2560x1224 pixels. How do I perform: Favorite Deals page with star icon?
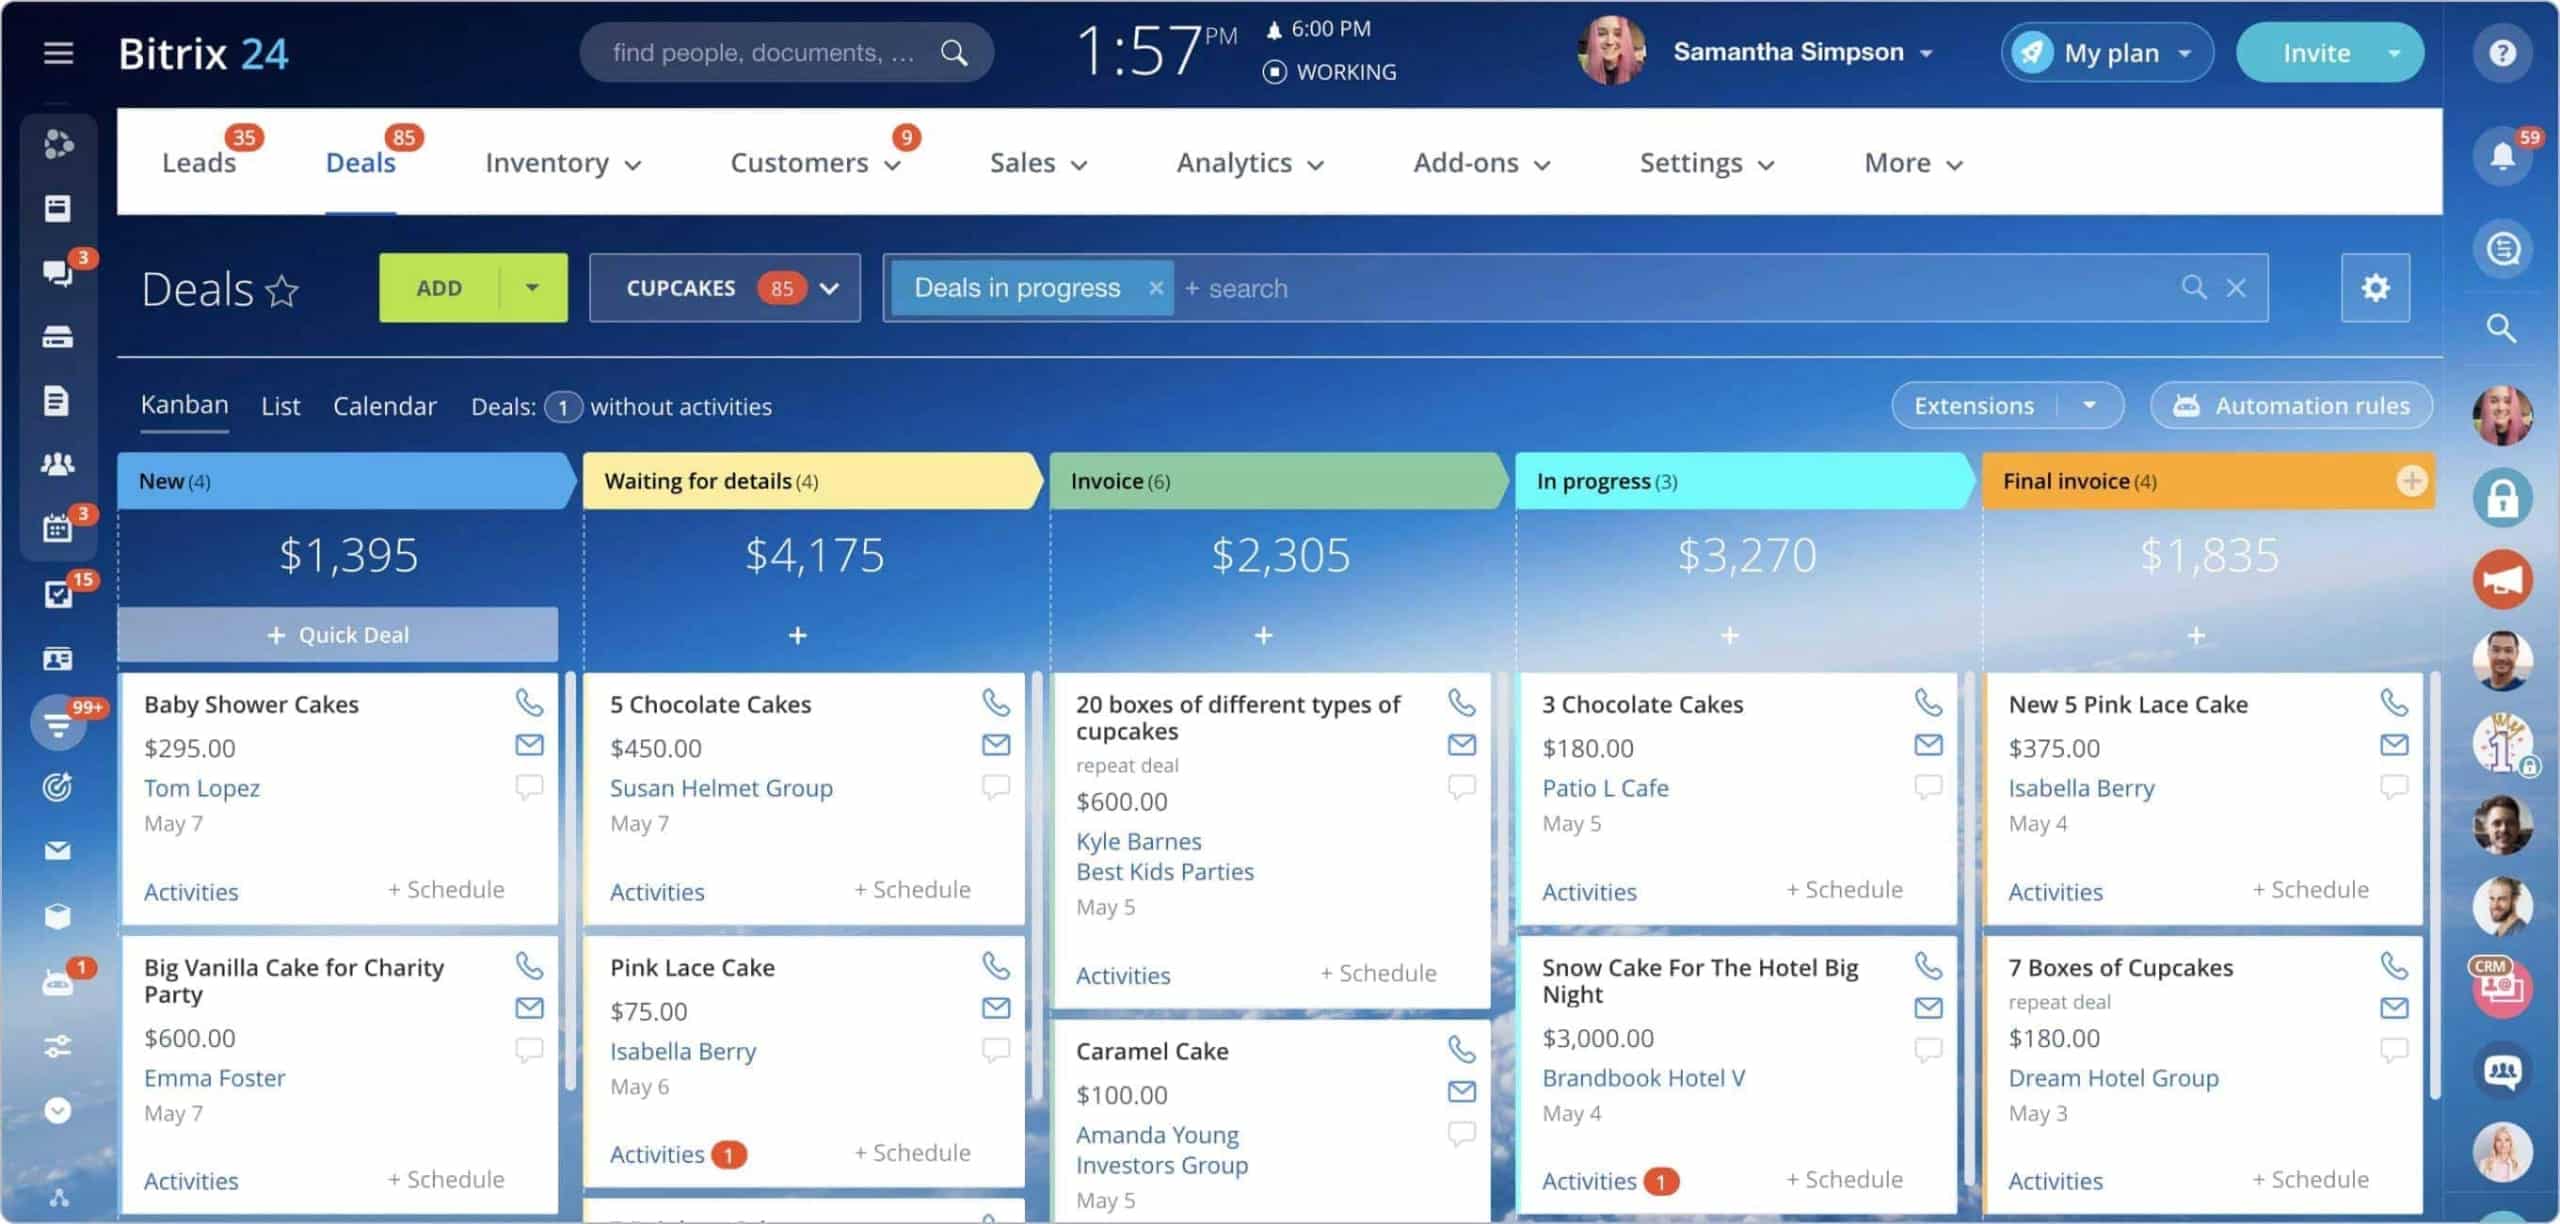[283, 291]
